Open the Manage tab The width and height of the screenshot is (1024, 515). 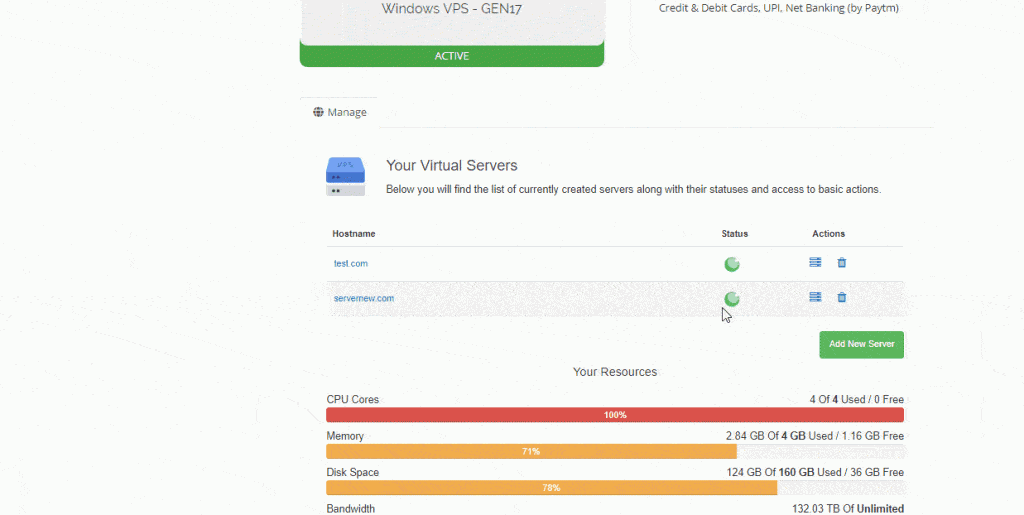coord(340,112)
